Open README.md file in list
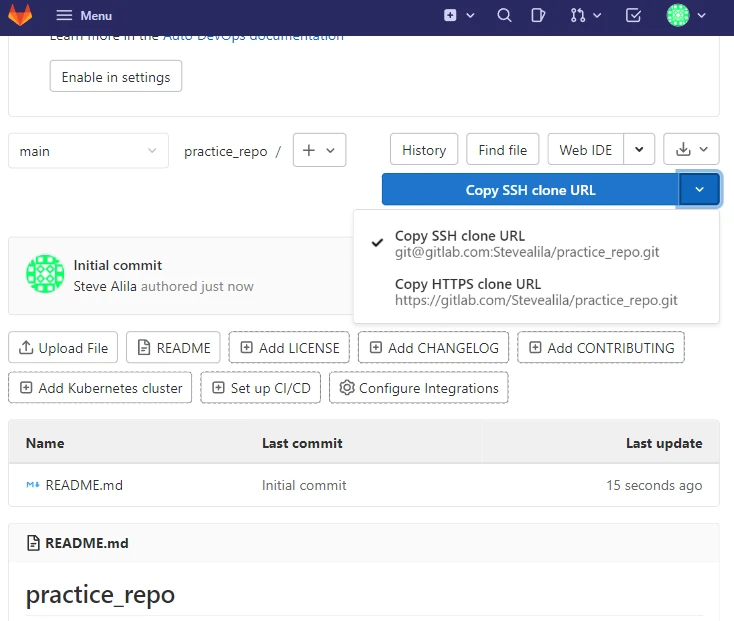The height and width of the screenshot is (621, 734). pyautogui.click(x=84, y=485)
